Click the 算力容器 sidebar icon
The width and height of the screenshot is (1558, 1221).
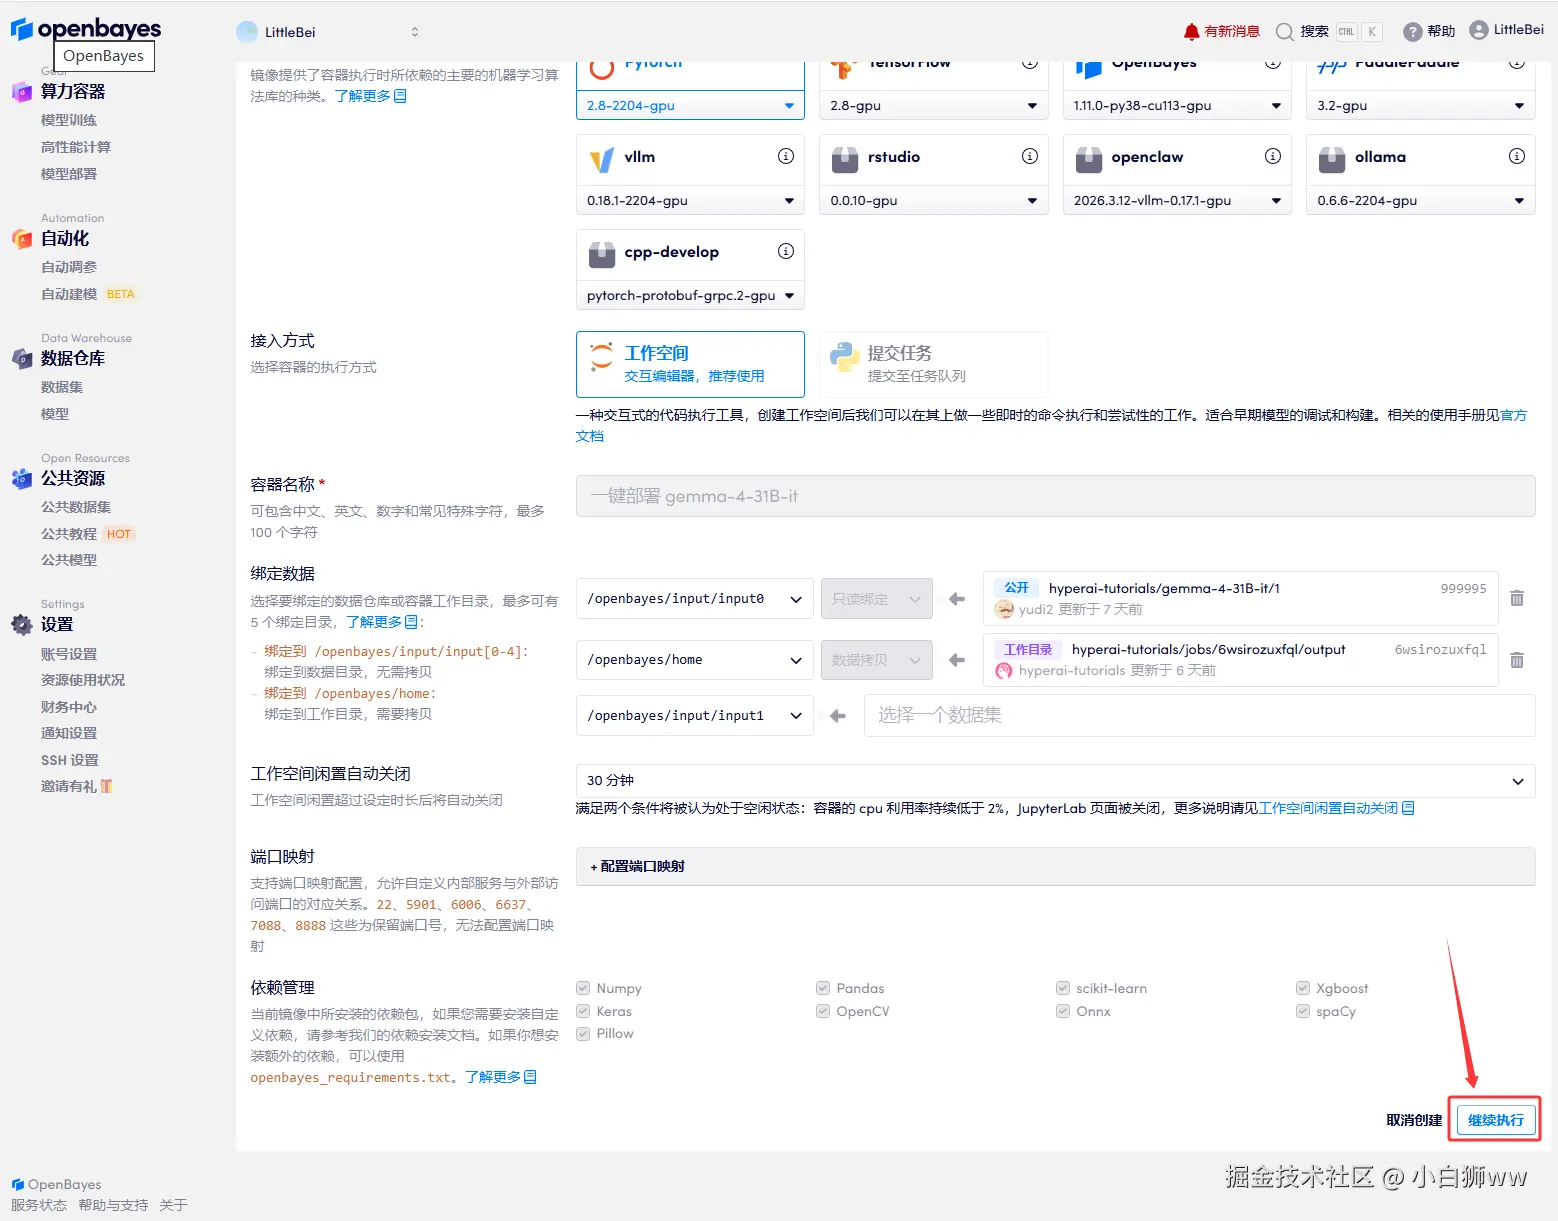pos(22,92)
